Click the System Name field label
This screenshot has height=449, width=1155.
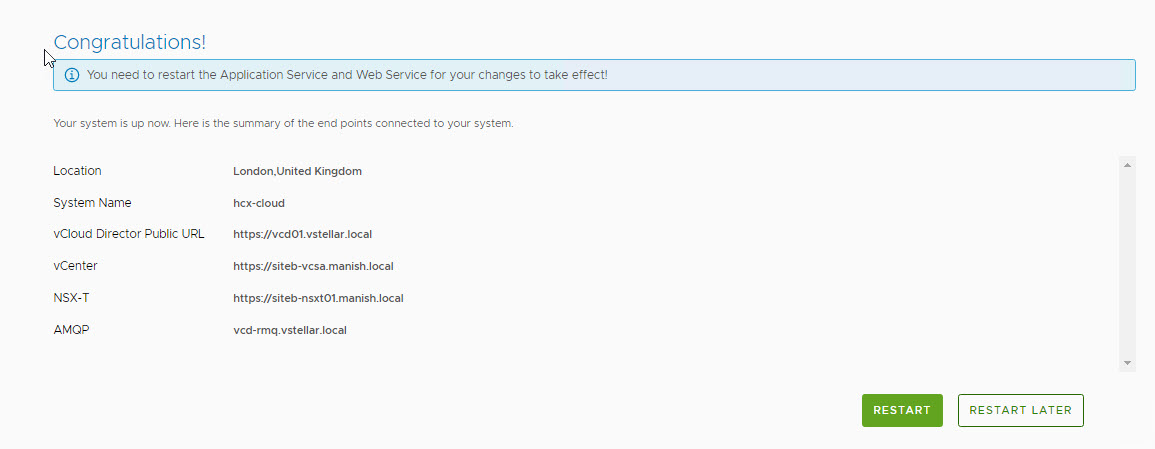[92, 203]
